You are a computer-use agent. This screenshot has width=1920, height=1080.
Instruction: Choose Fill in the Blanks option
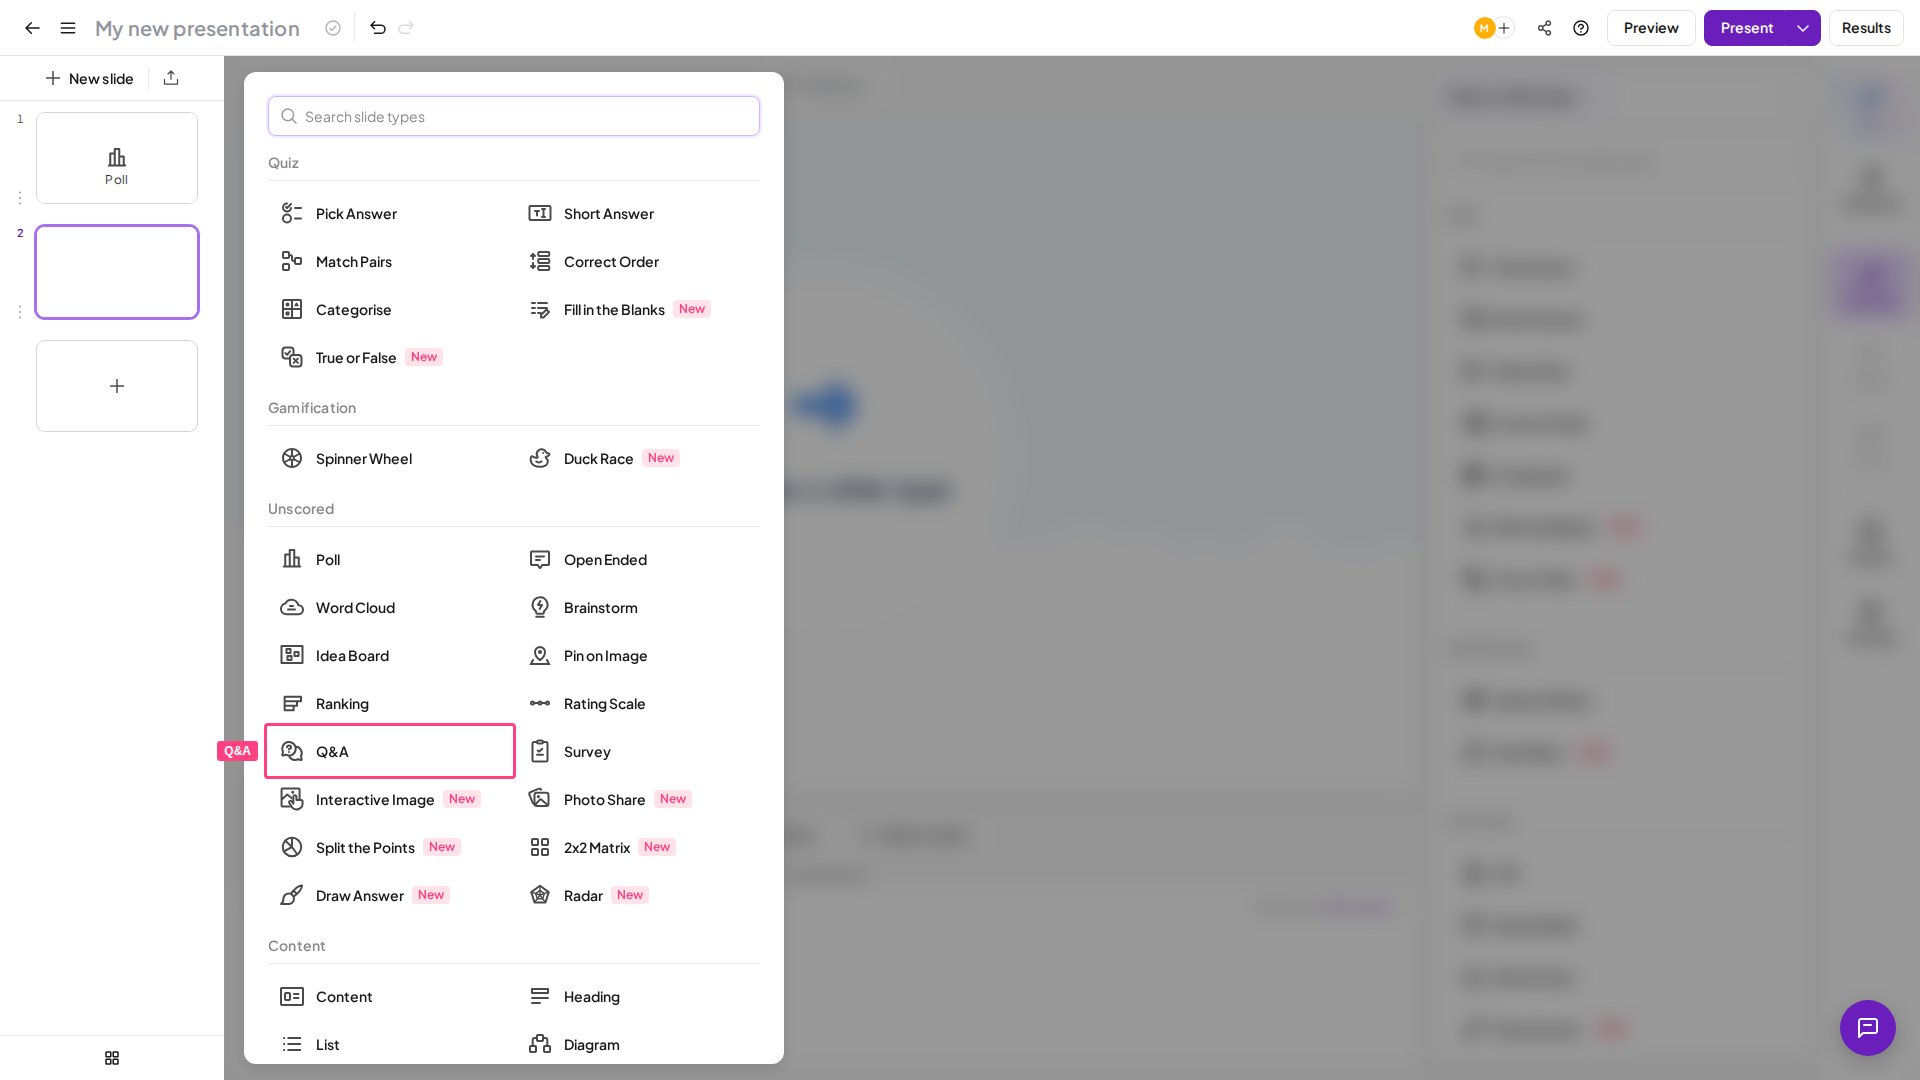(x=638, y=309)
